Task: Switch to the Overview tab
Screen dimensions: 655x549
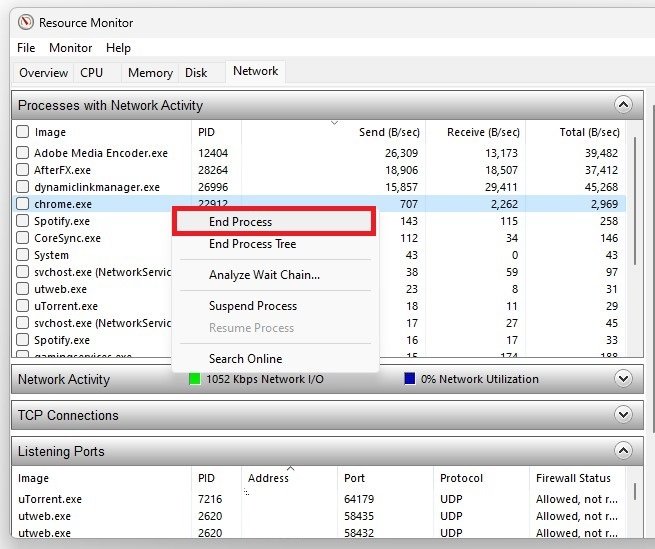Action: 43,73
